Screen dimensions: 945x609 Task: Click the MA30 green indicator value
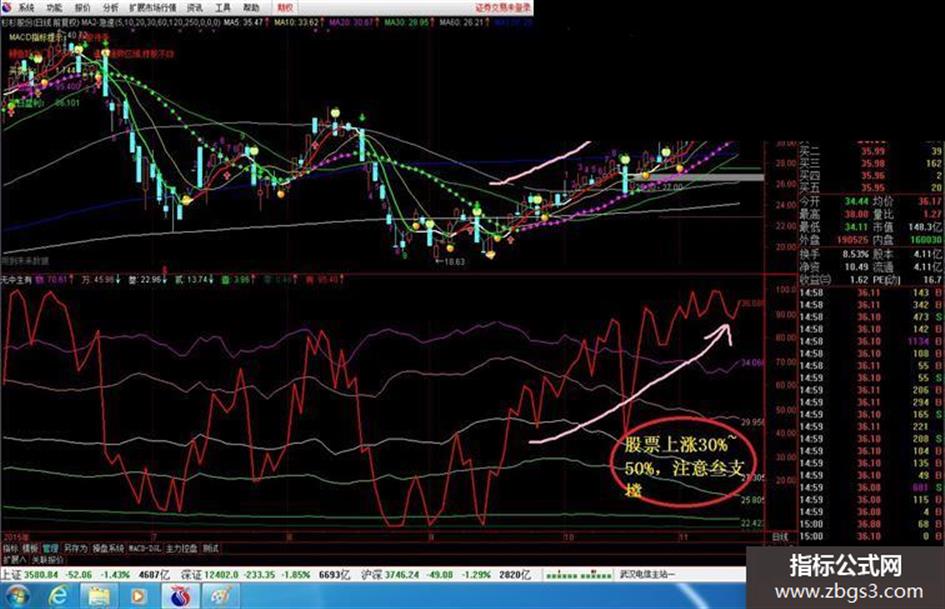[407, 22]
